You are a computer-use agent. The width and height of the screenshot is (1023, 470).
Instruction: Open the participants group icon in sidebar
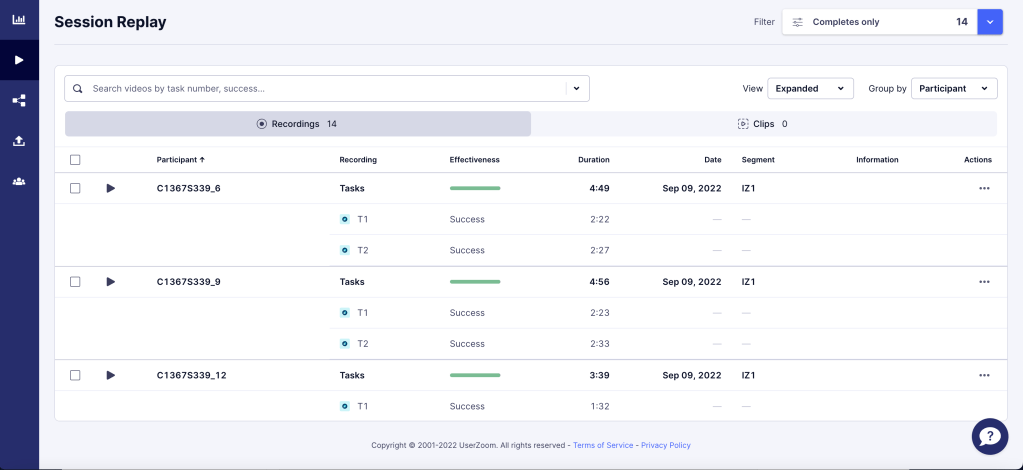(19, 181)
